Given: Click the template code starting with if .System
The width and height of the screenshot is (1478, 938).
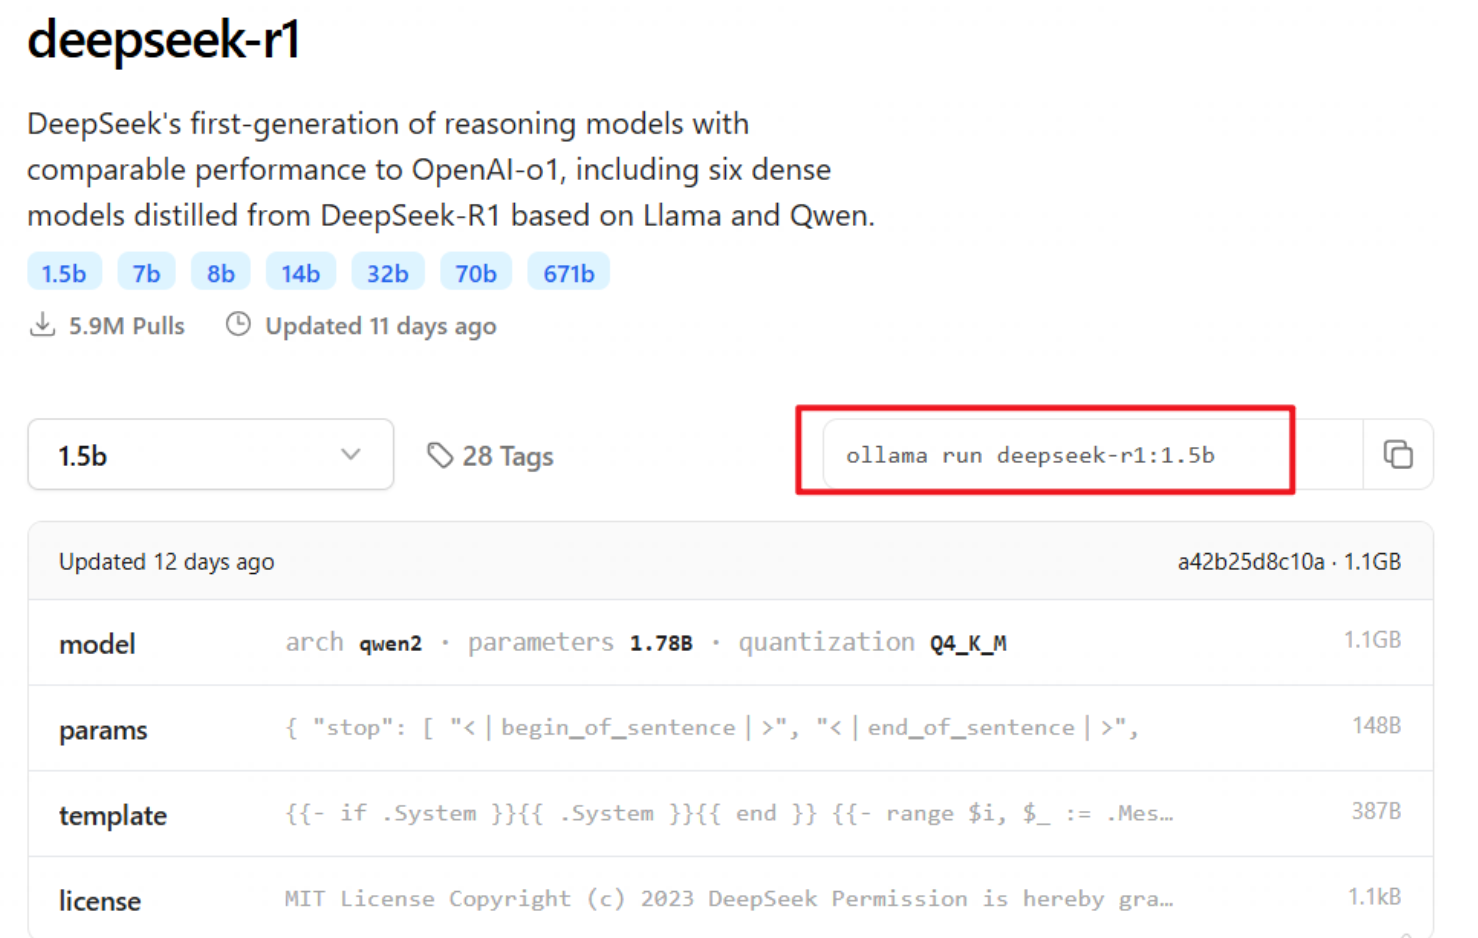Looking at the screenshot, I should click(729, 813).
